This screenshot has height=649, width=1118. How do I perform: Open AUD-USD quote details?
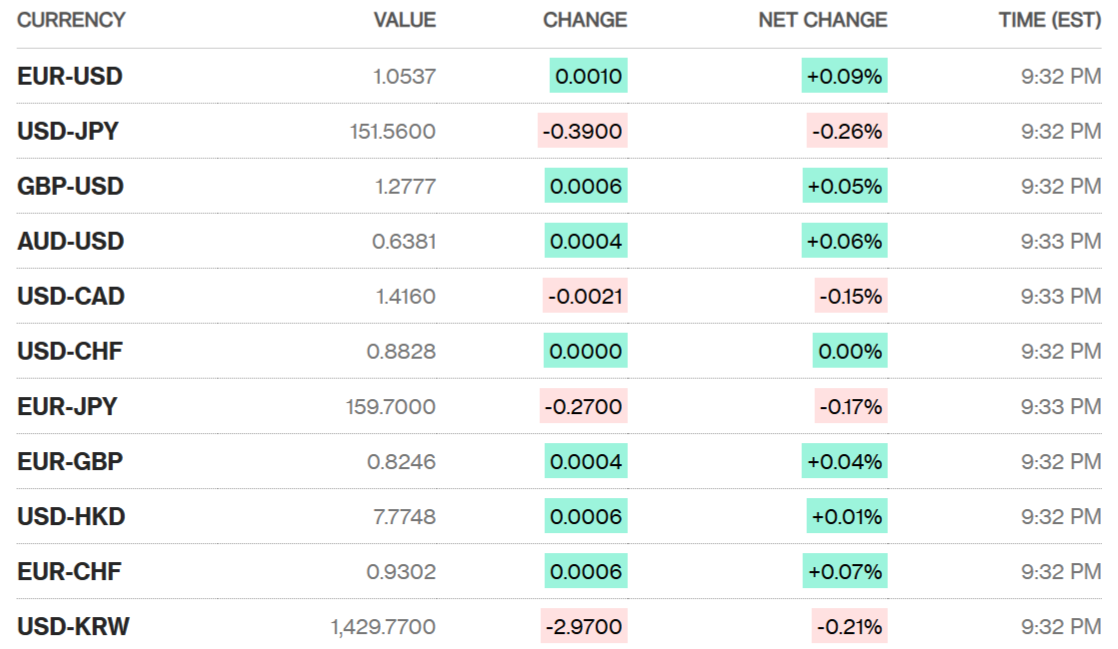pos(70,241)
